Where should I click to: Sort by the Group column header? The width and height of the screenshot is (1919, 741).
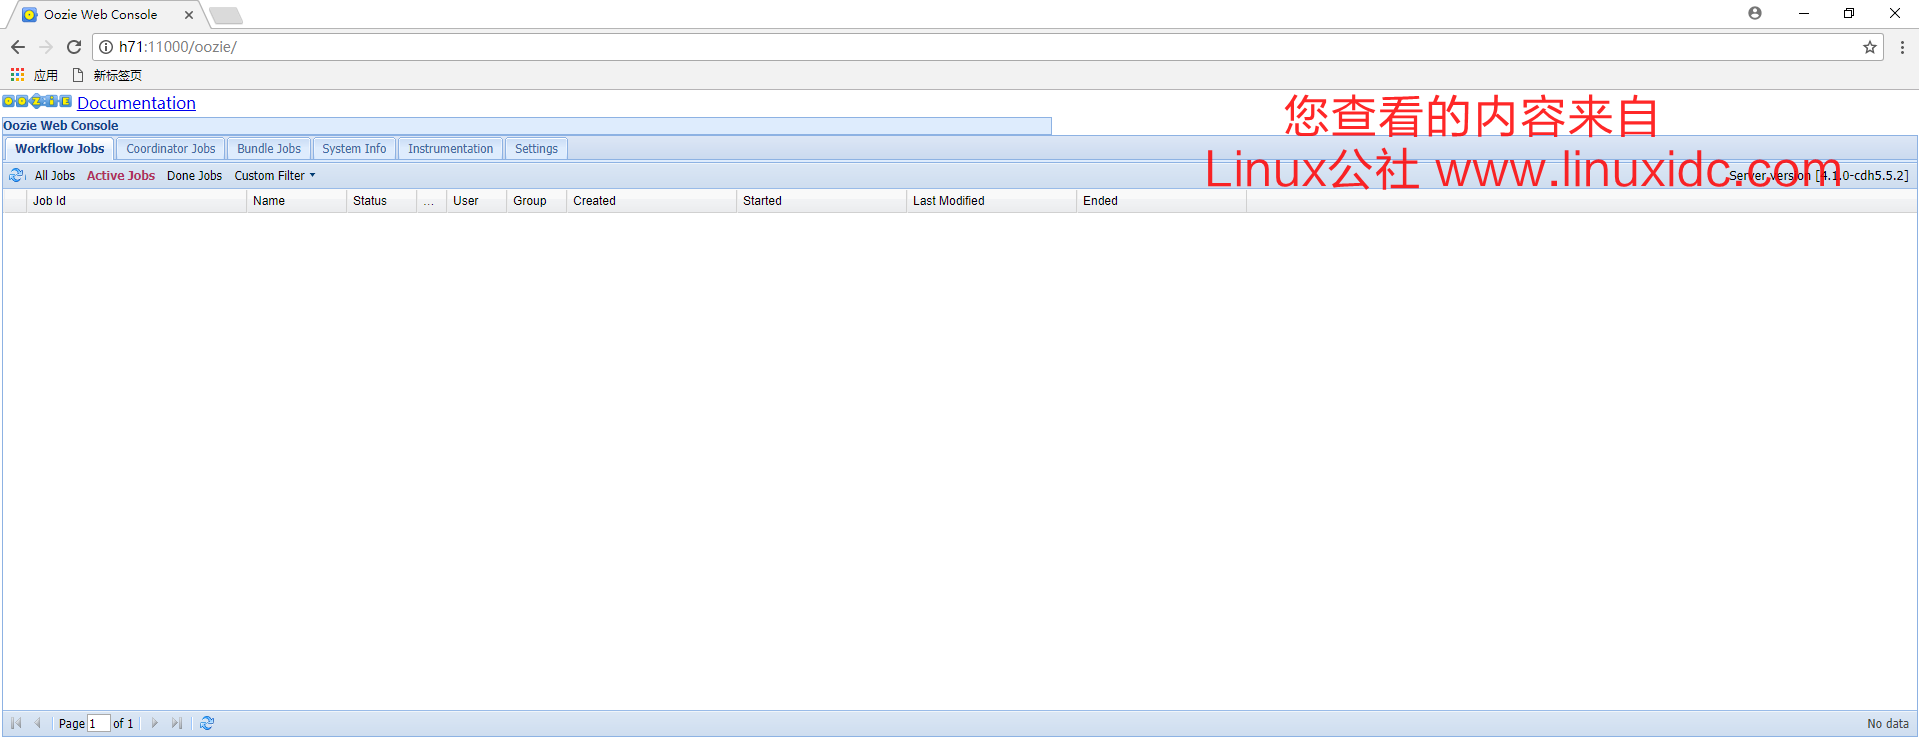pos(536,201)
